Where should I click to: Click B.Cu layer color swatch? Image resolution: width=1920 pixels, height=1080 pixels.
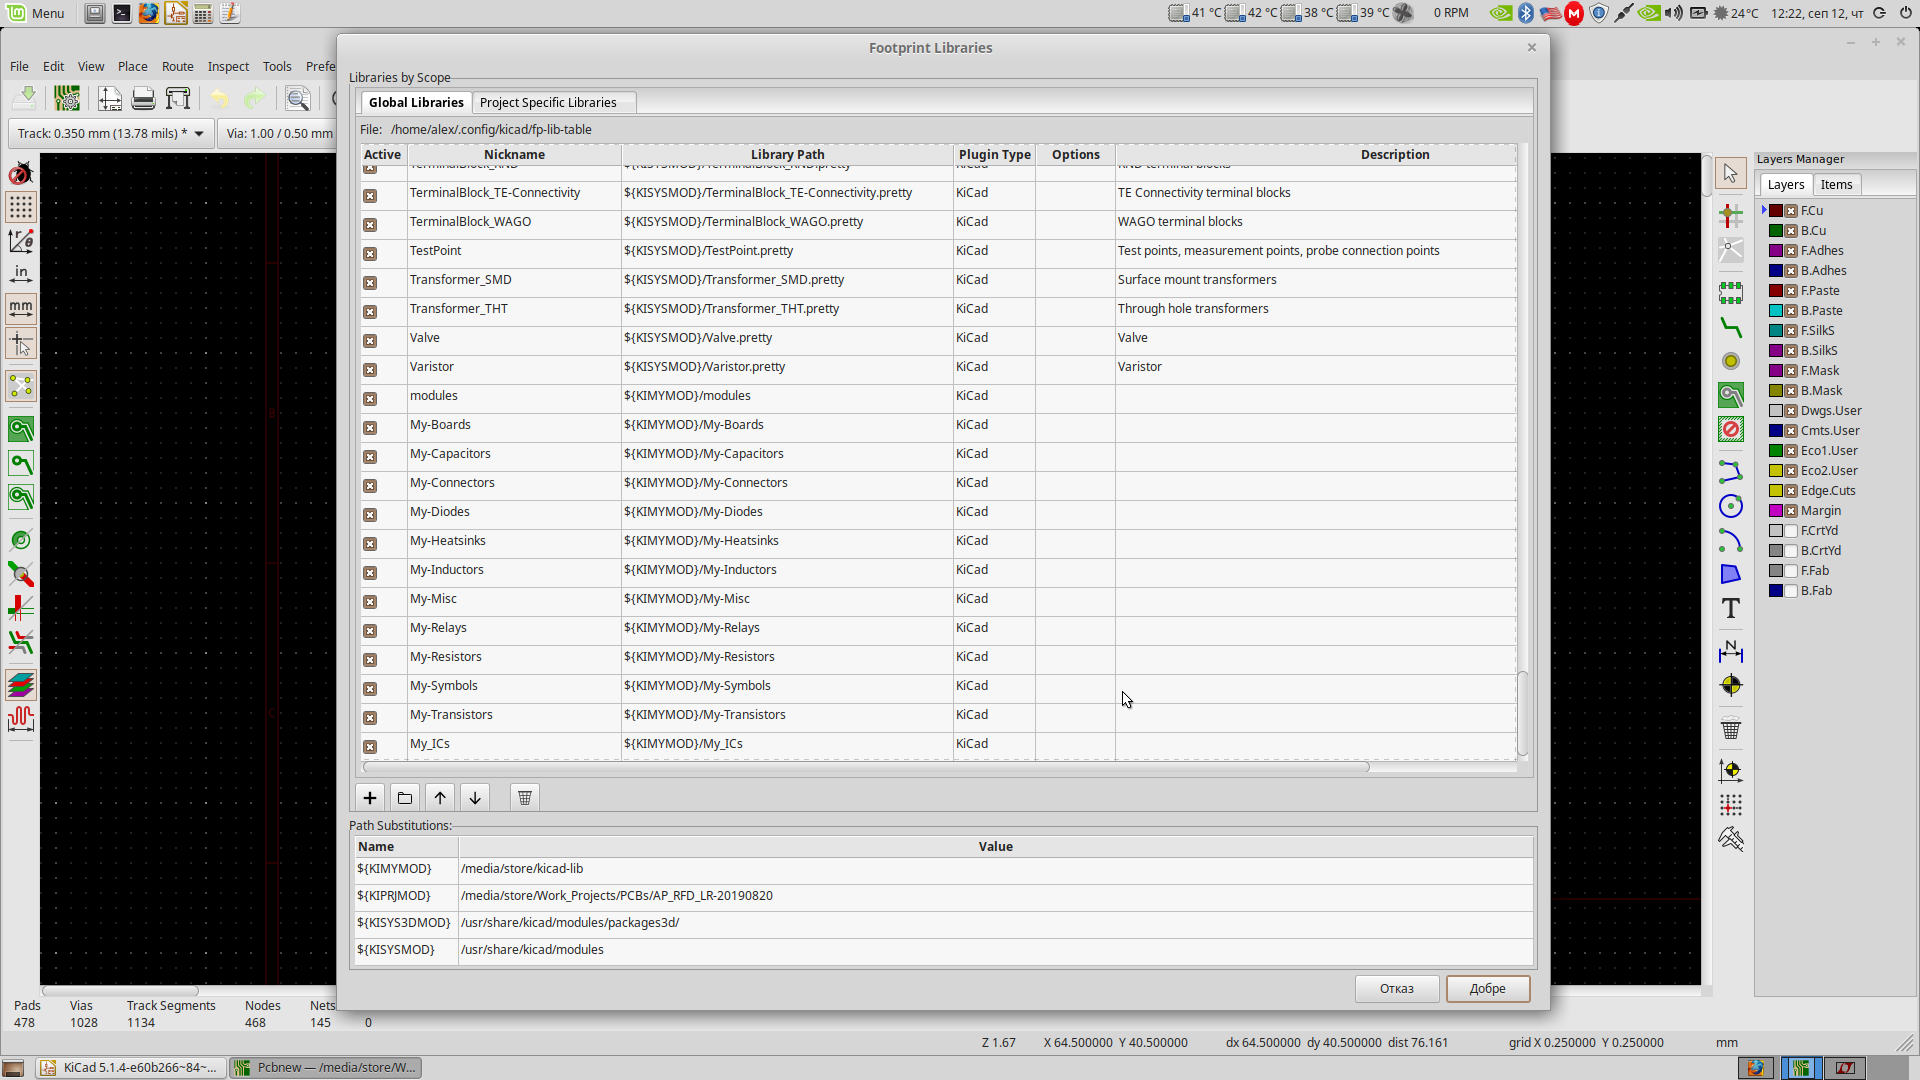[1775, 231]
